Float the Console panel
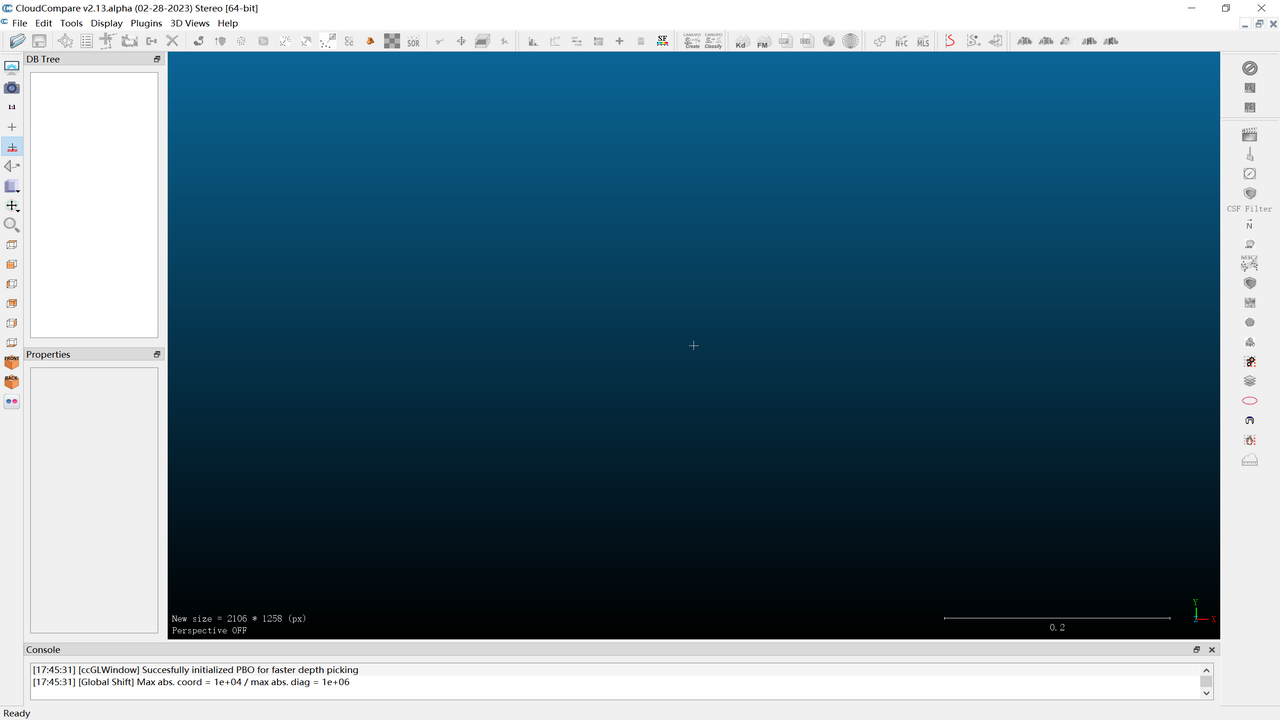Screen dimensions: 1280x720 (1197, 650)
